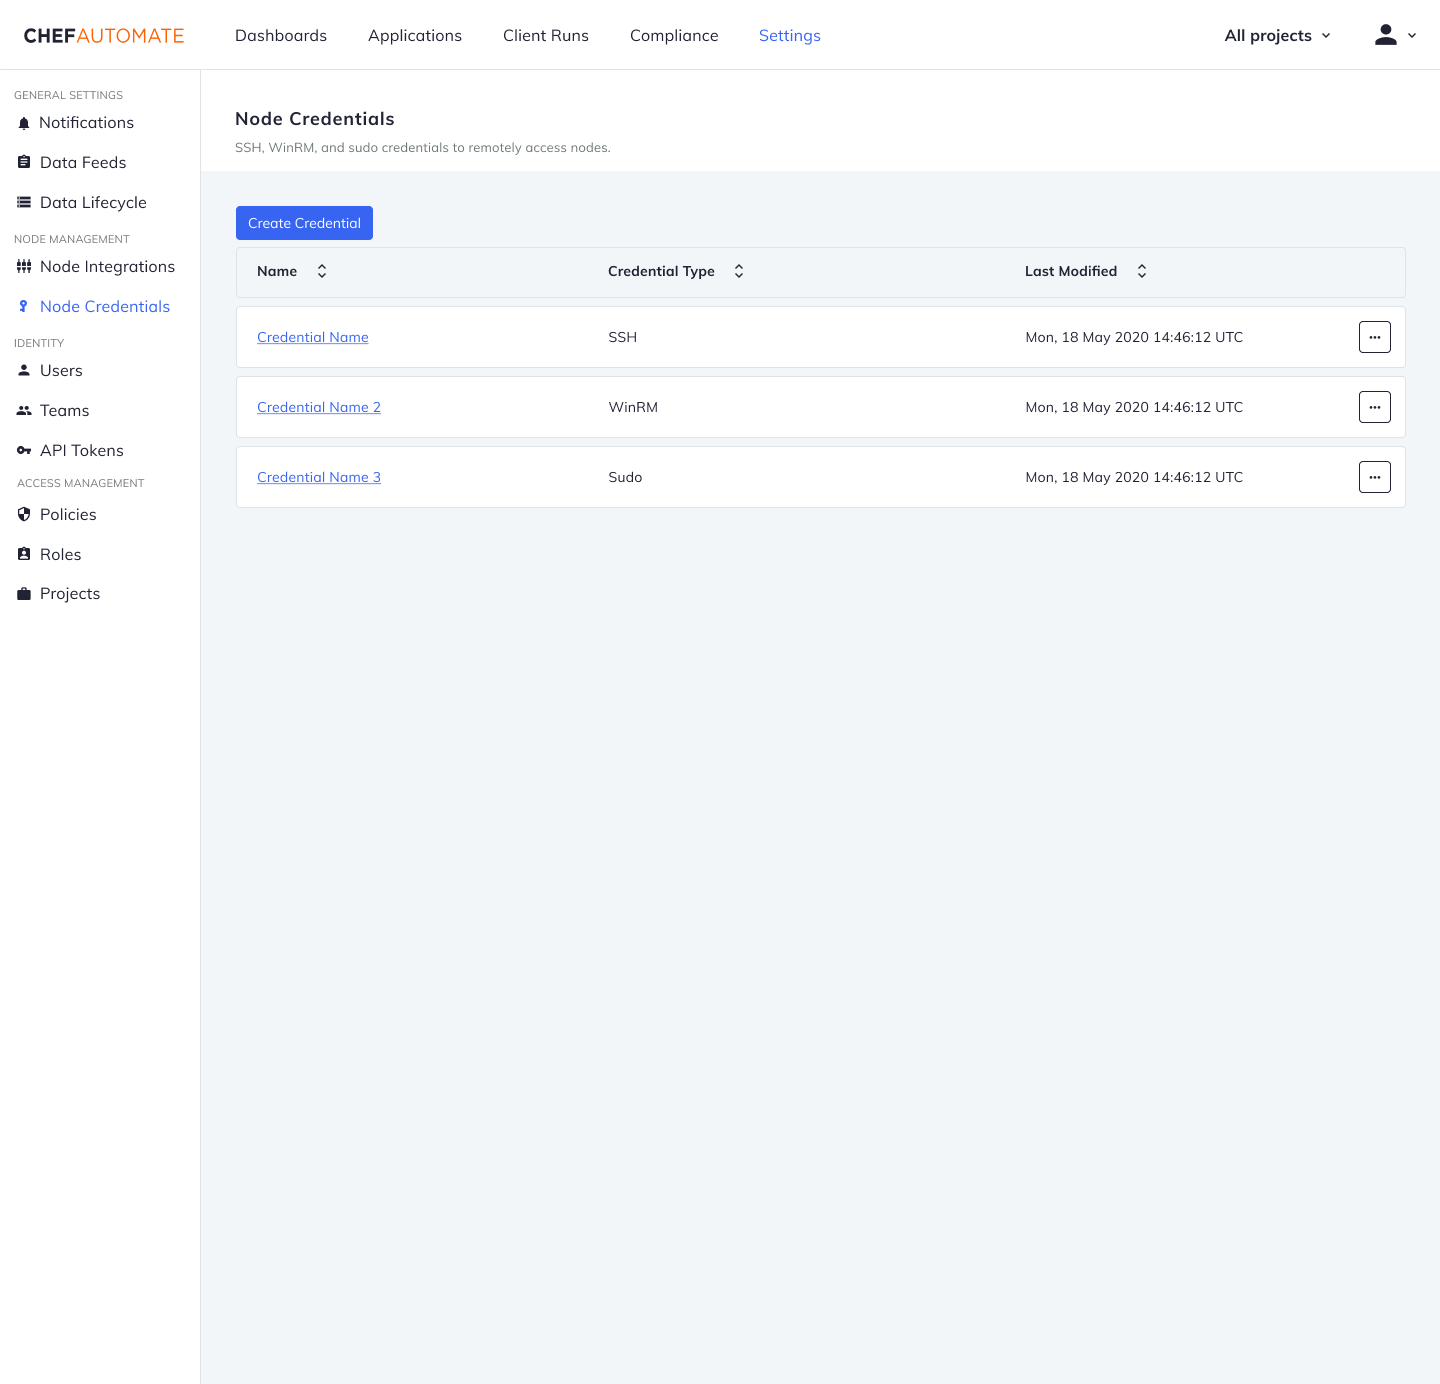Click the Notifications bell icon

click(x=24, y=122)
